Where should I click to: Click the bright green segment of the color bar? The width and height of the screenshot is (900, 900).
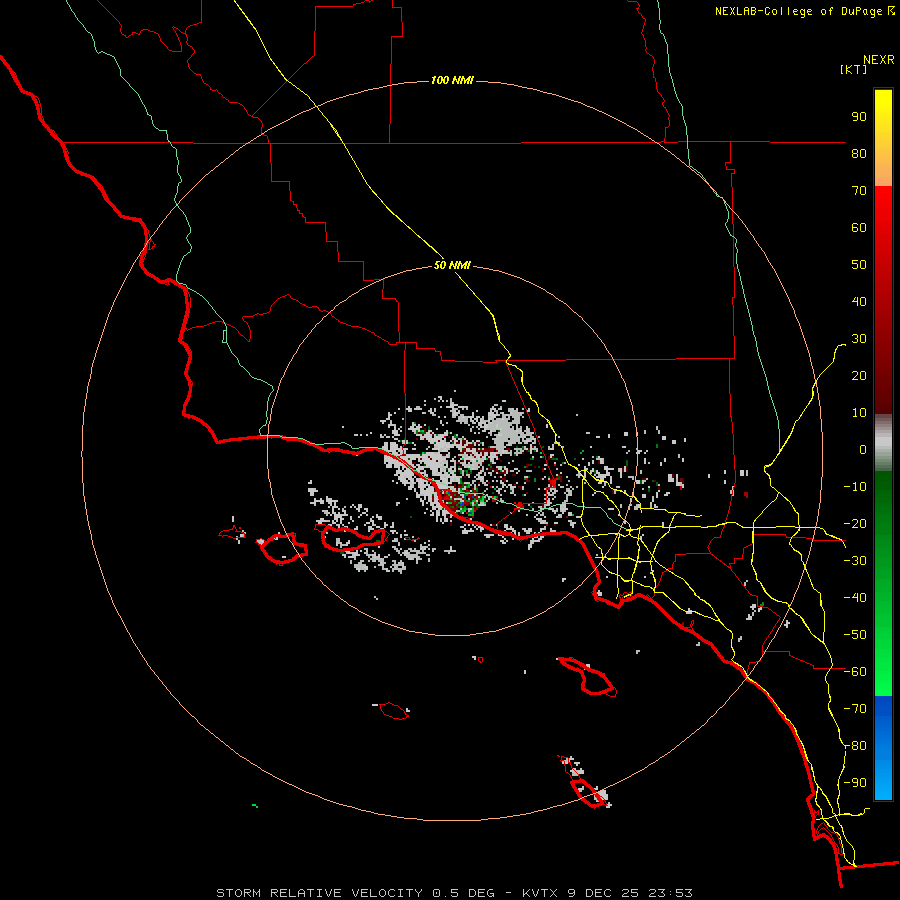(x=883, y=584)
